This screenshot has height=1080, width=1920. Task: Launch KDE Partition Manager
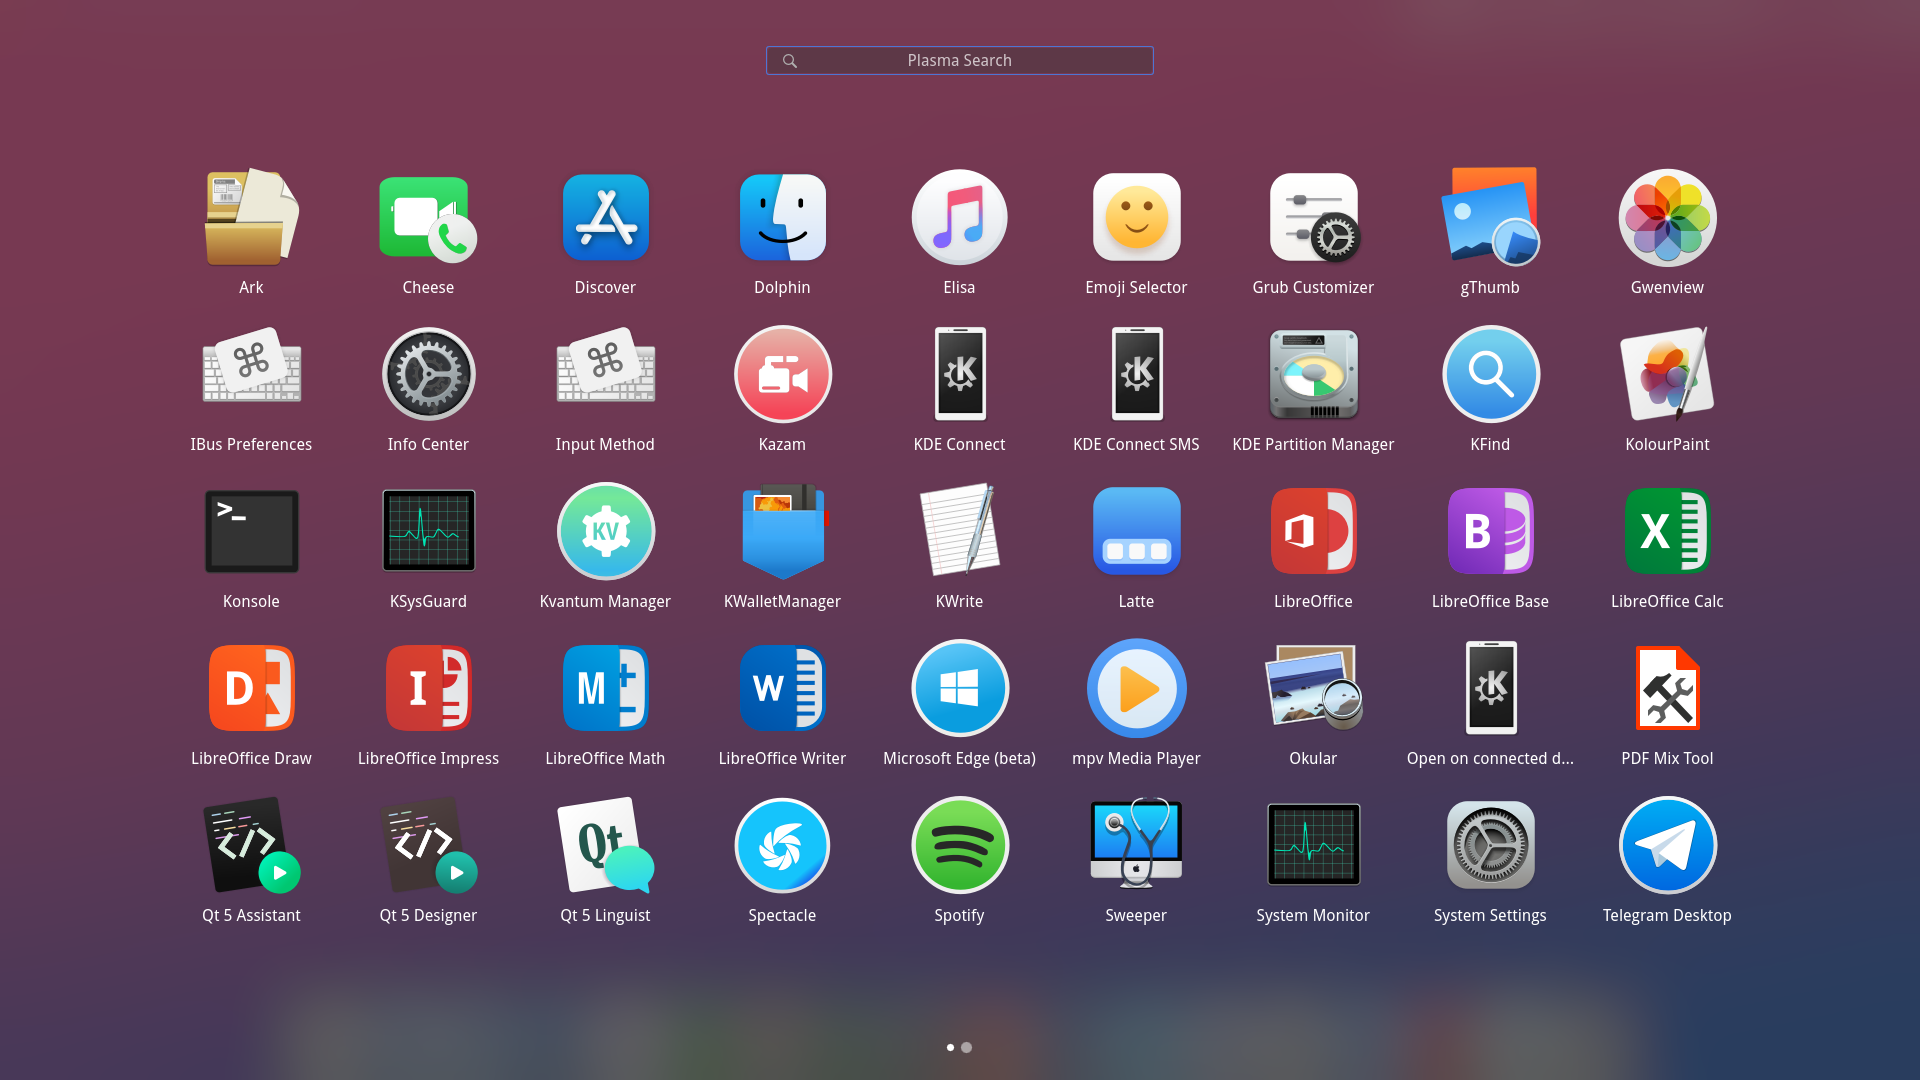point(1313,374)
